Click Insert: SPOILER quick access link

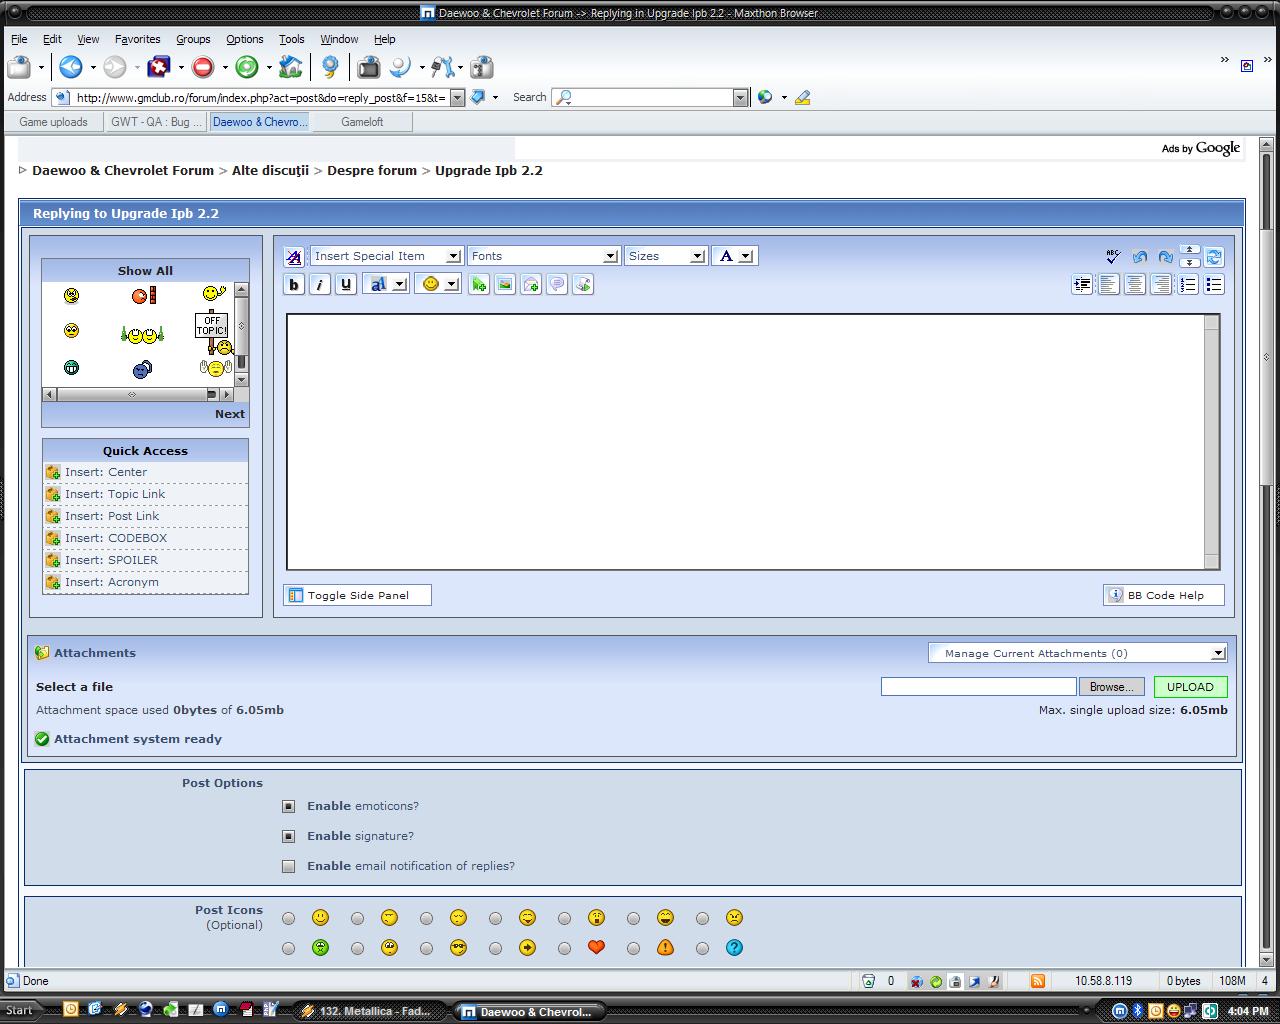[x=111, y=560]
